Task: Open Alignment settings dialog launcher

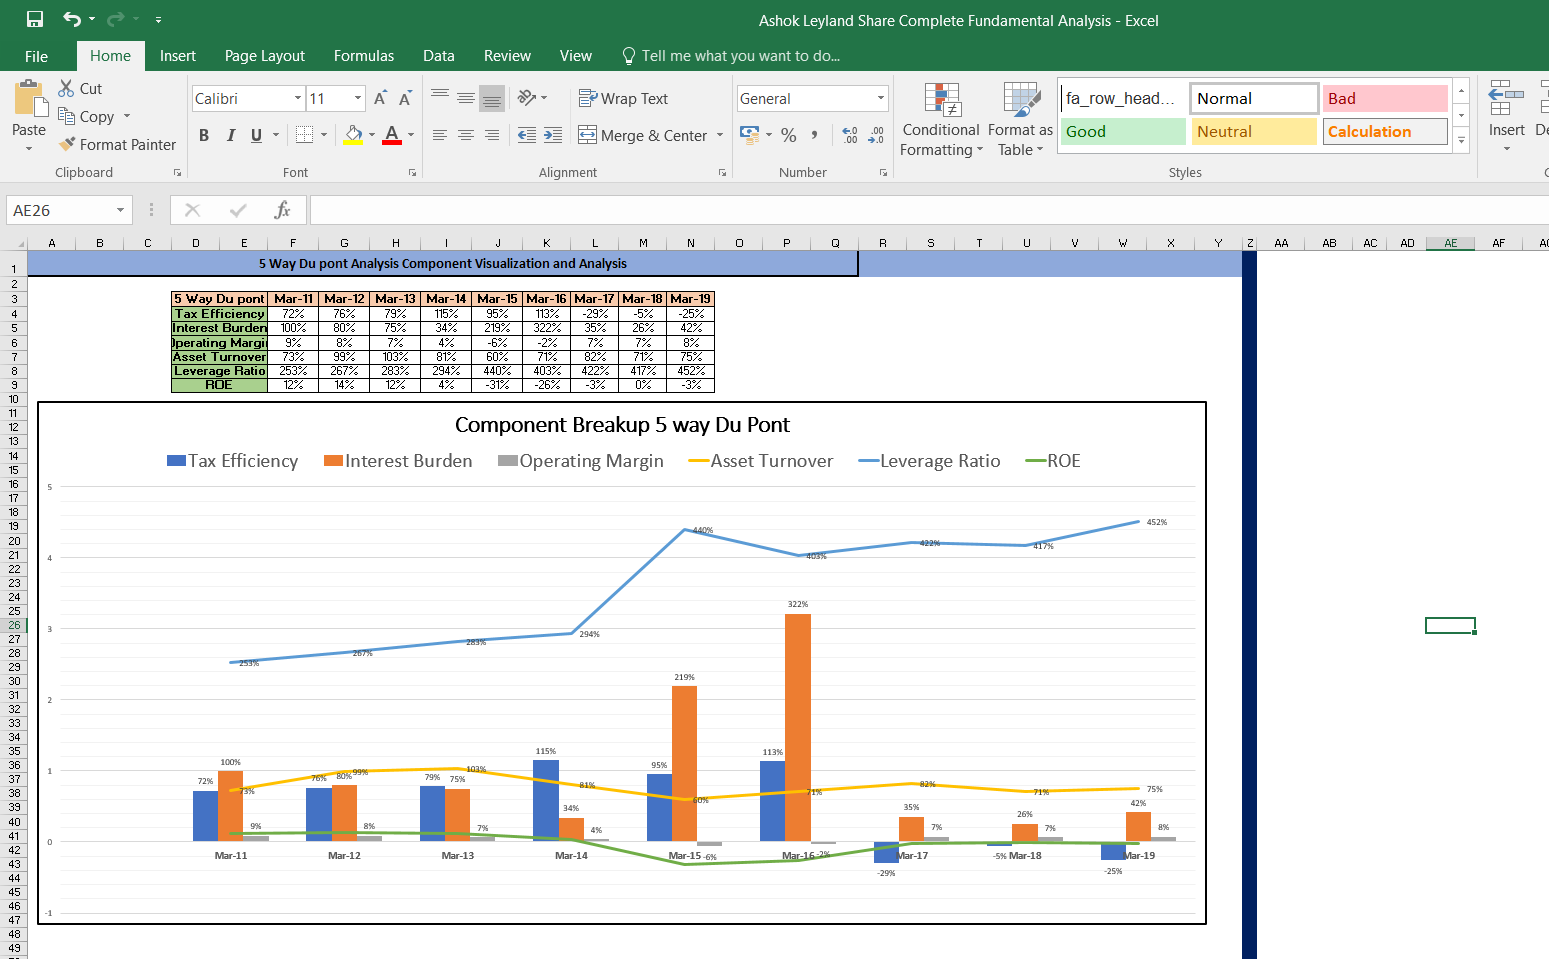Action: click(722, 173)
